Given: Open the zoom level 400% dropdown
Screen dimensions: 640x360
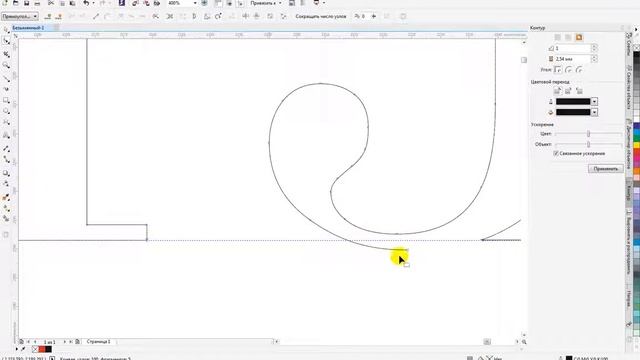Looking at the screenshot, I should [195, 3].
